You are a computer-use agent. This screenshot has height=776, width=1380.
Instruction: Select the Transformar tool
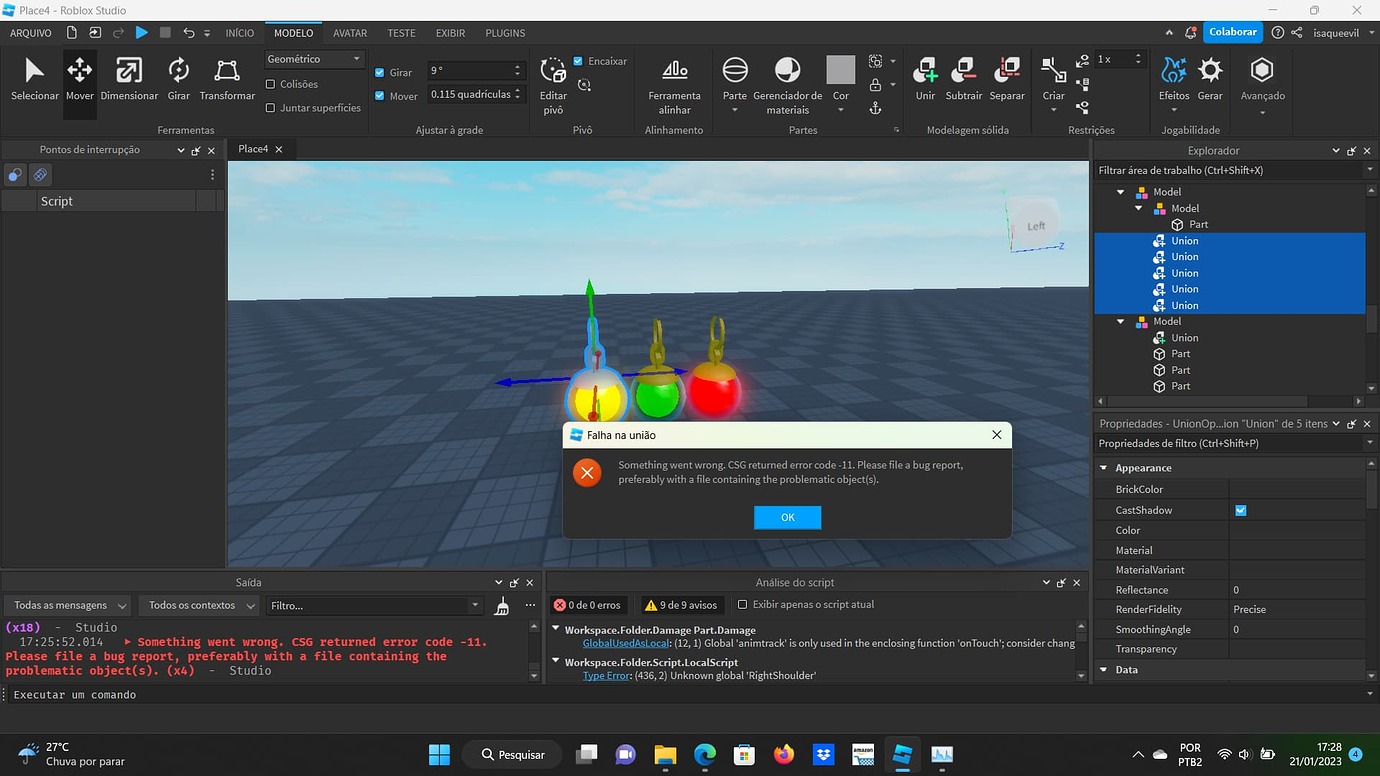[227, 80]
